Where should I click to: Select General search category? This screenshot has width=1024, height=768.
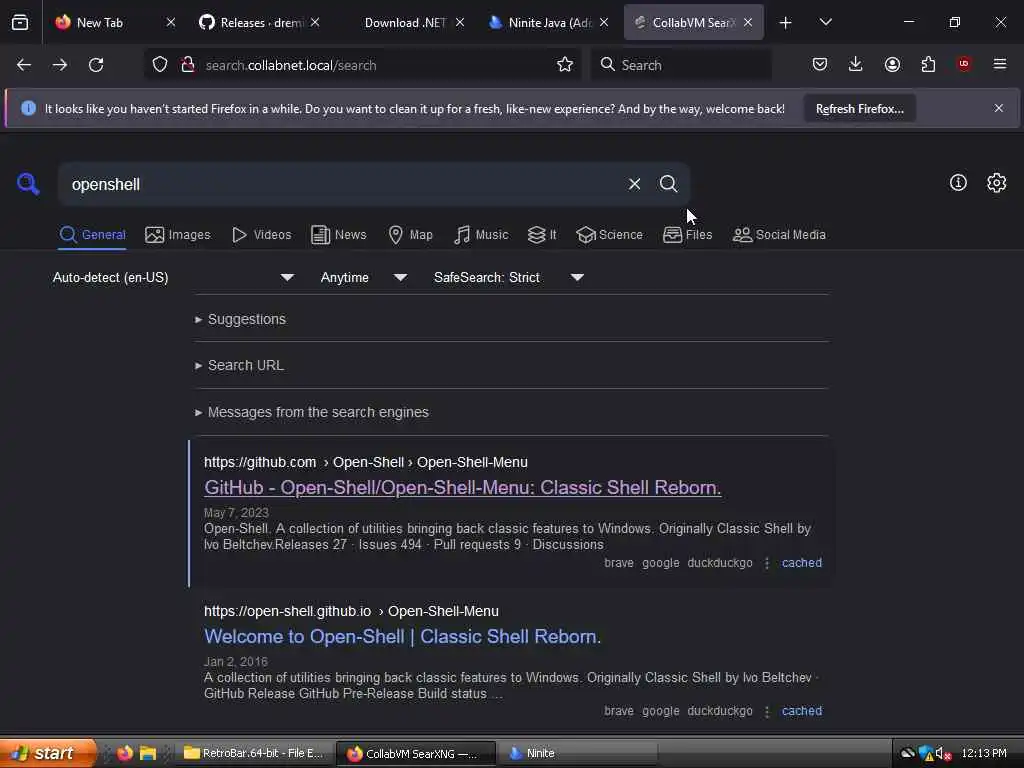click(92, 234)
